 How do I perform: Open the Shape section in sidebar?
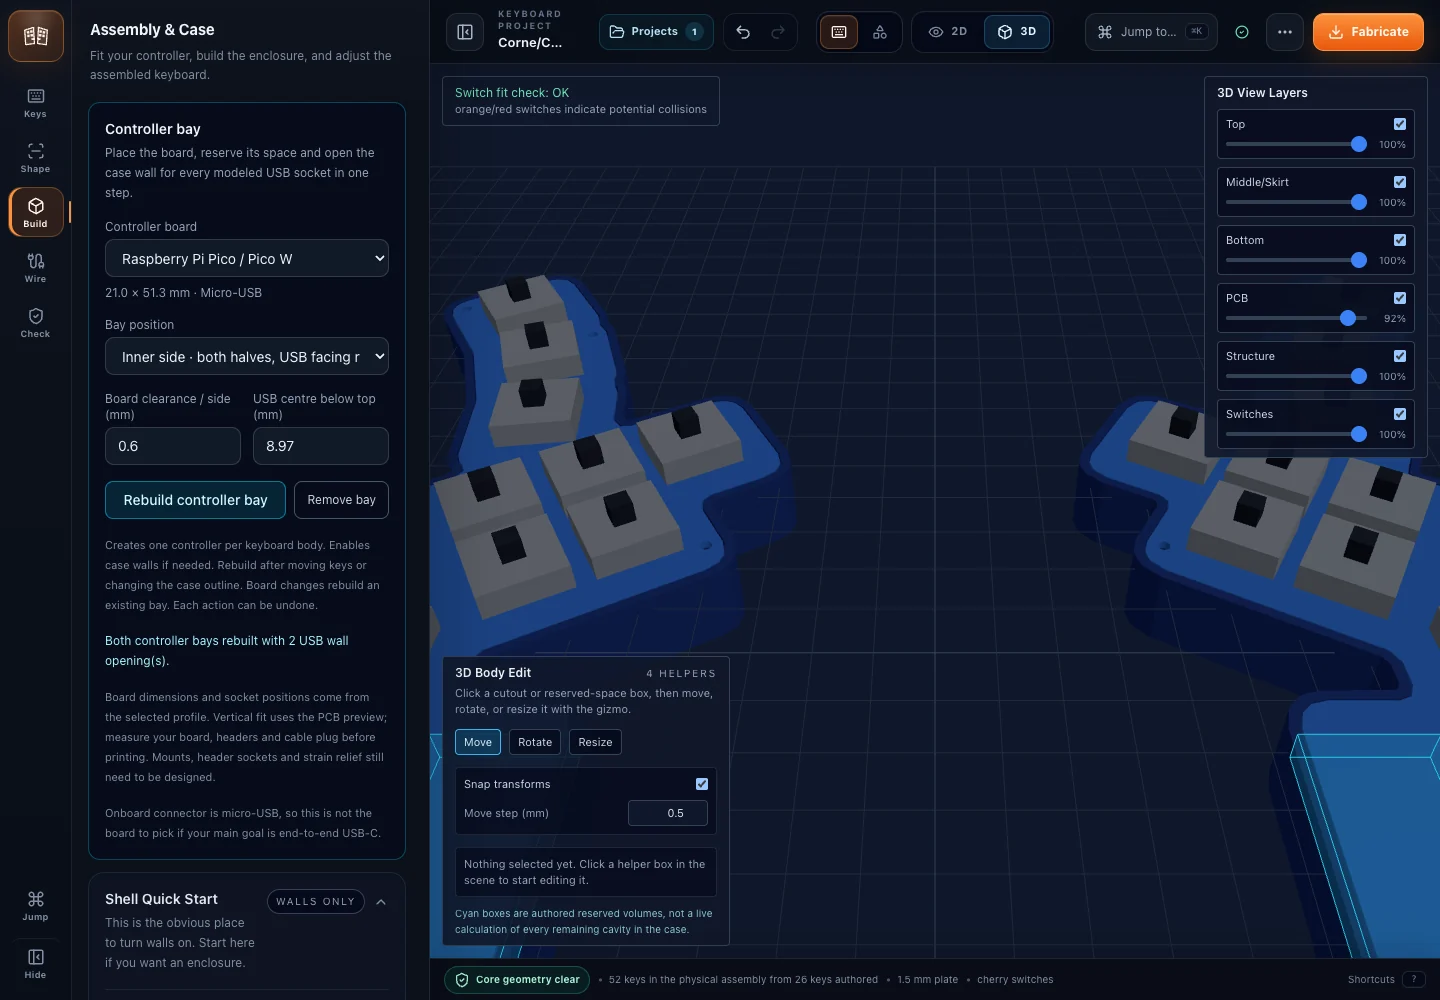35,157
